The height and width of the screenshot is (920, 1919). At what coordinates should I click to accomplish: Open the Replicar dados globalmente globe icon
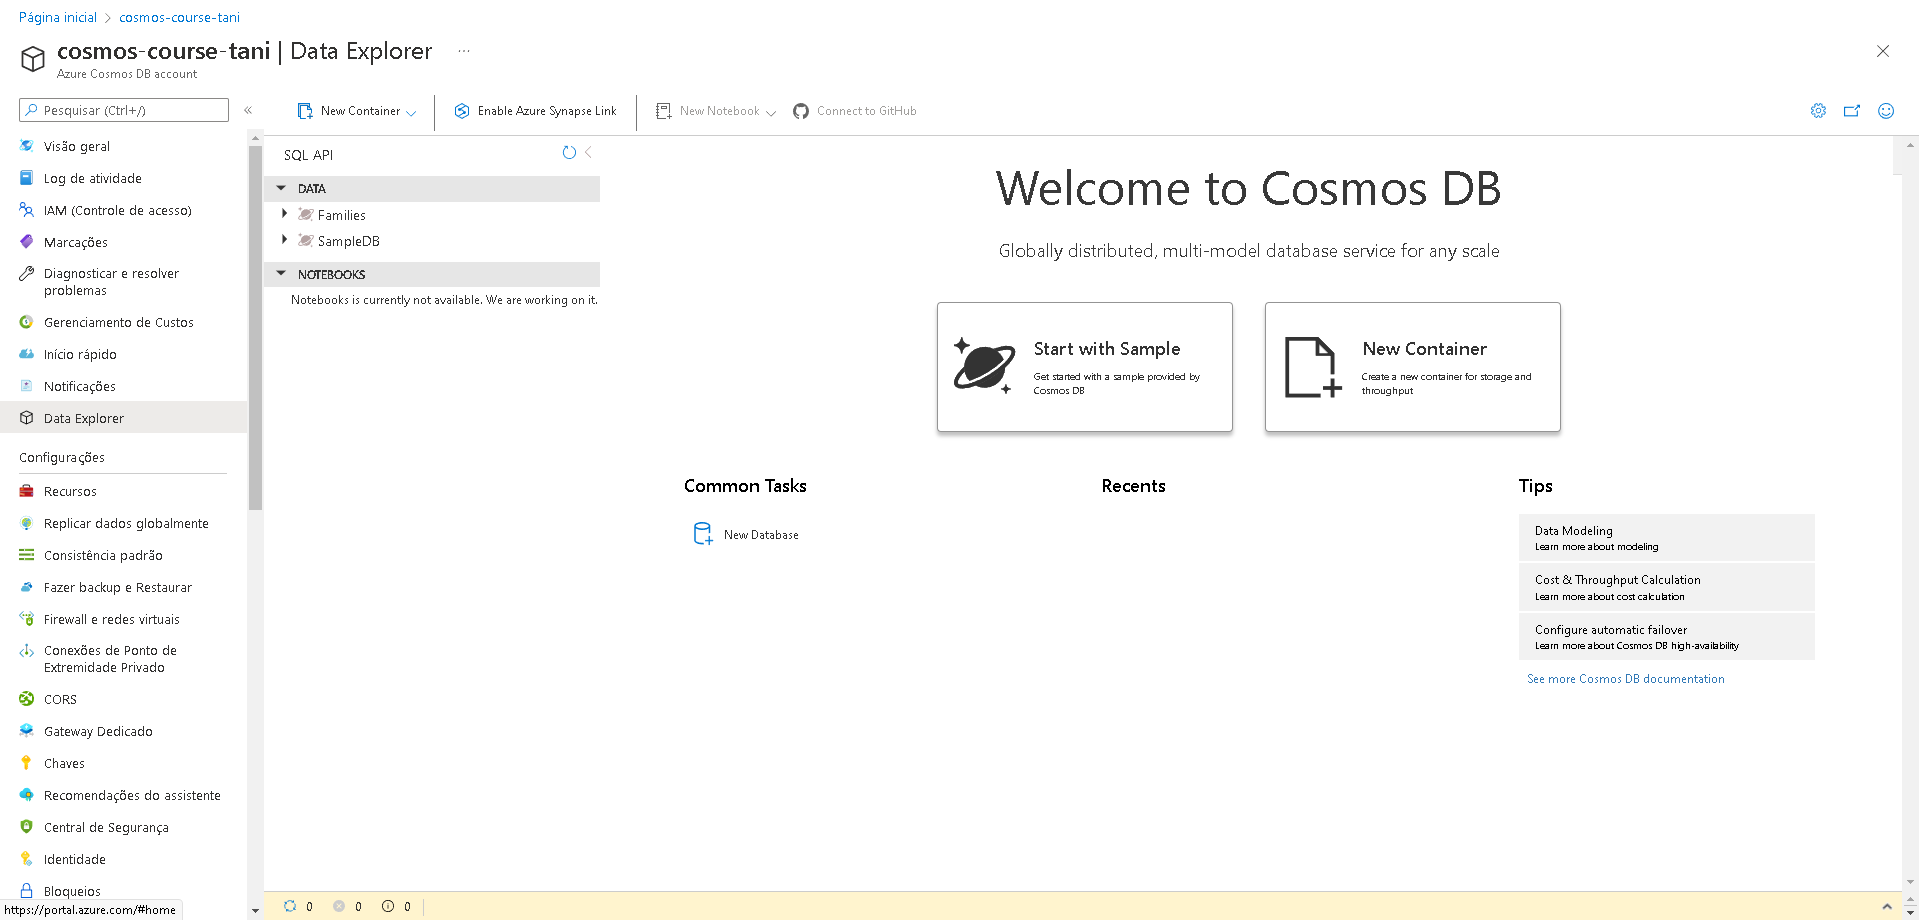(27, 523)
